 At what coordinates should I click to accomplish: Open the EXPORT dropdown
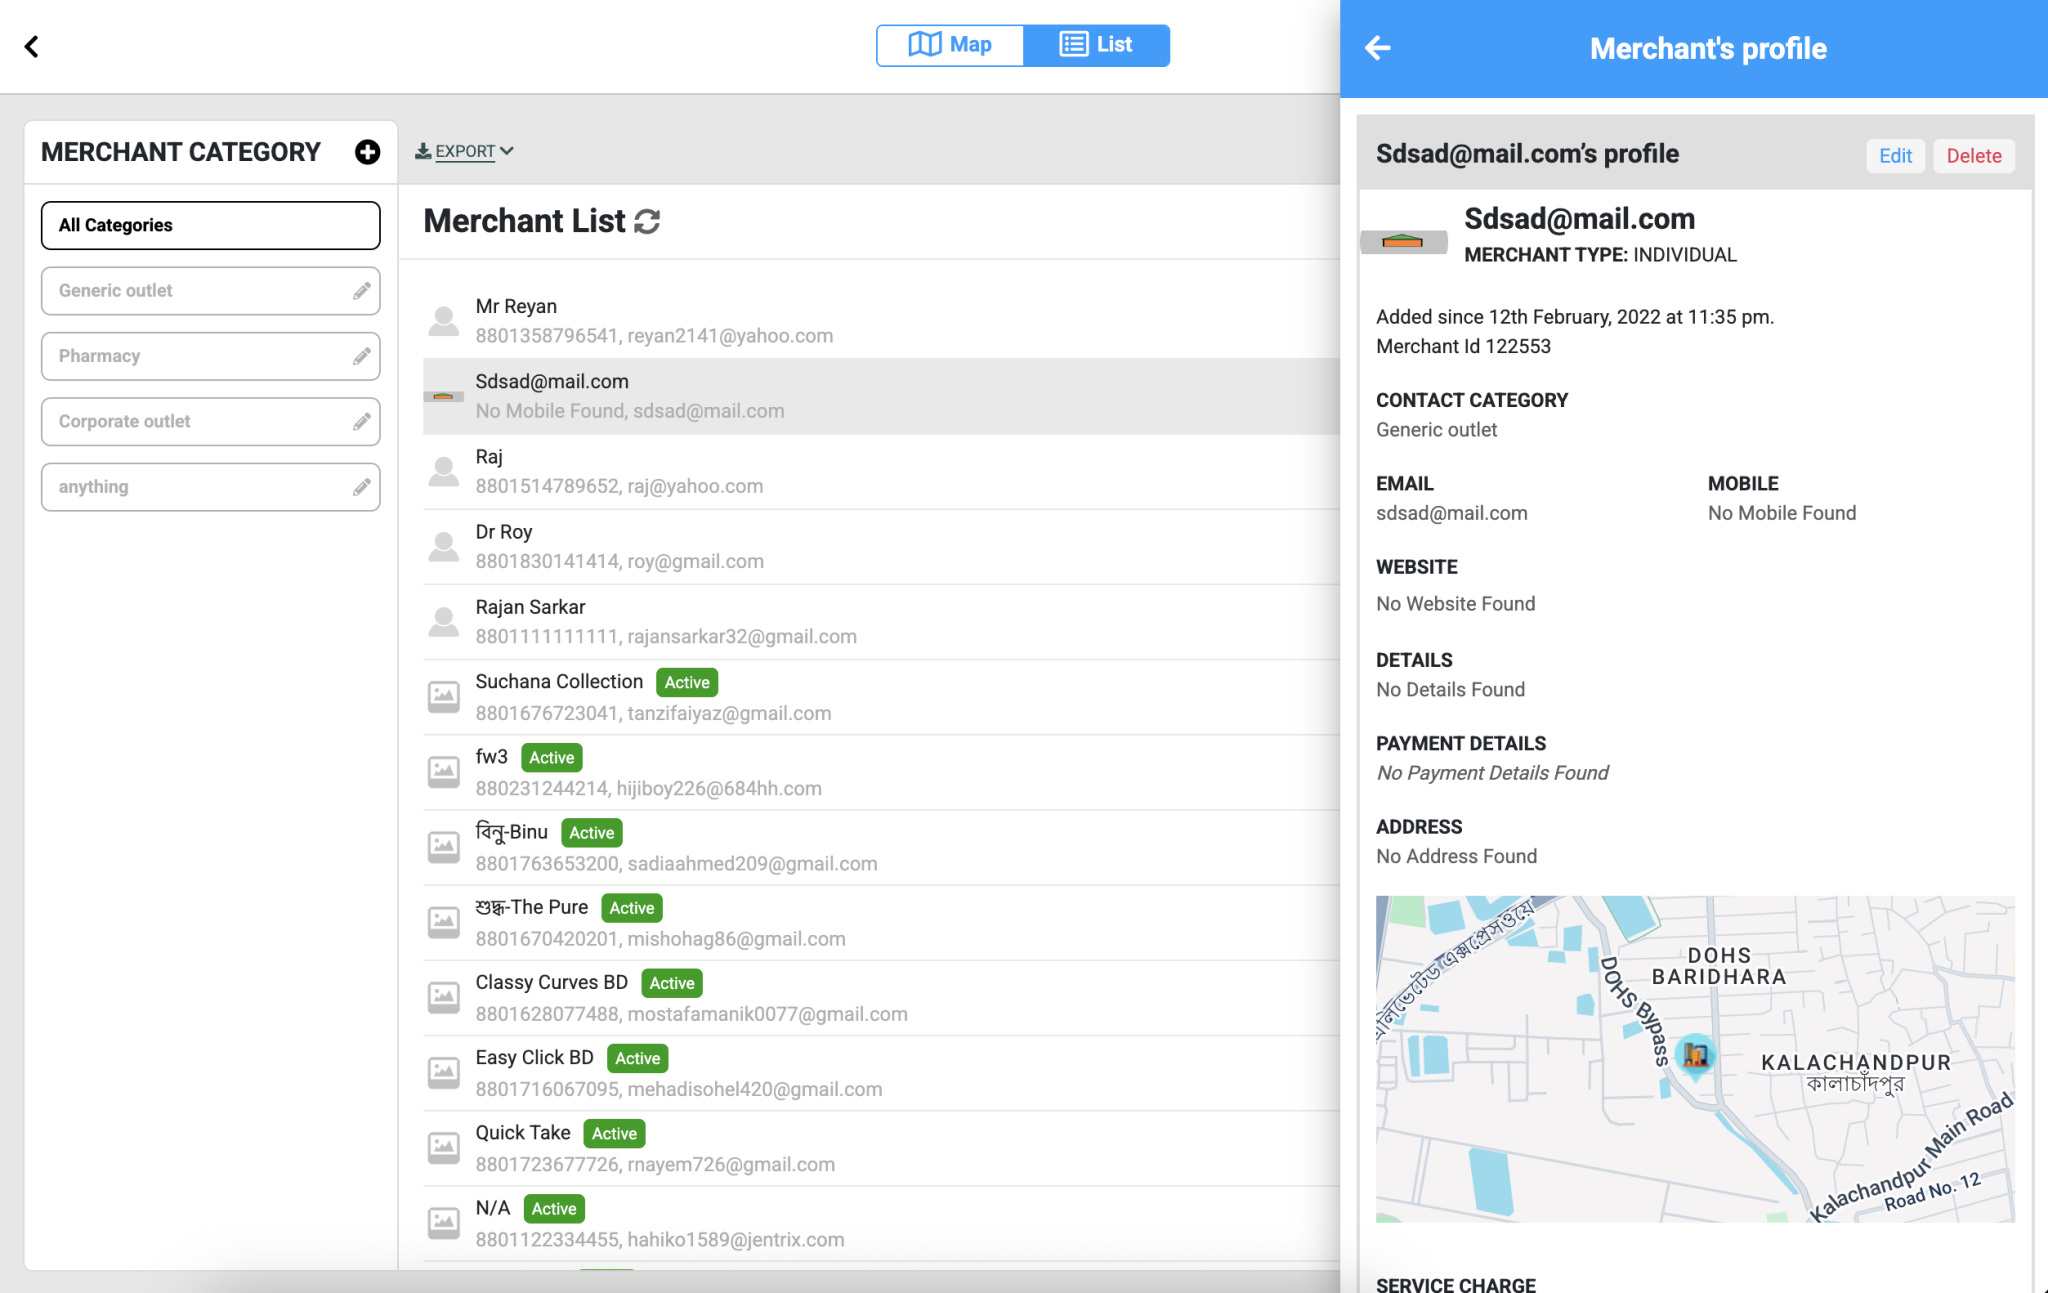point(465,151)
